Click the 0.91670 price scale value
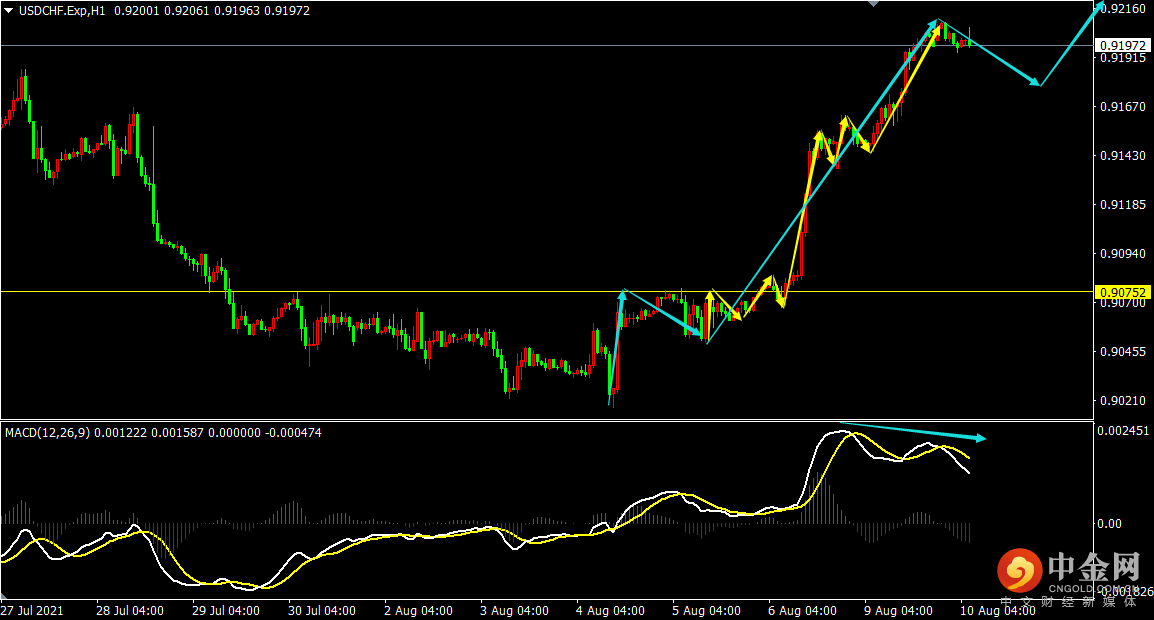The height and width of the screenshot is (620, 1154). tap(1124, 107)
